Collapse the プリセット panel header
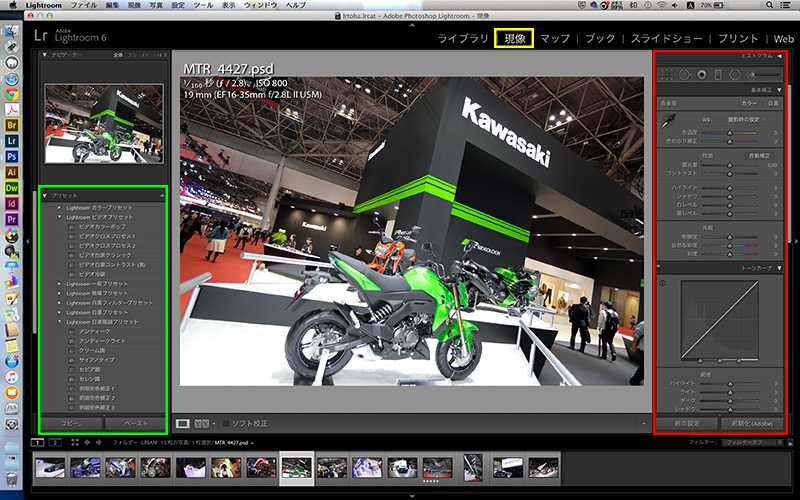 point(44,195)
